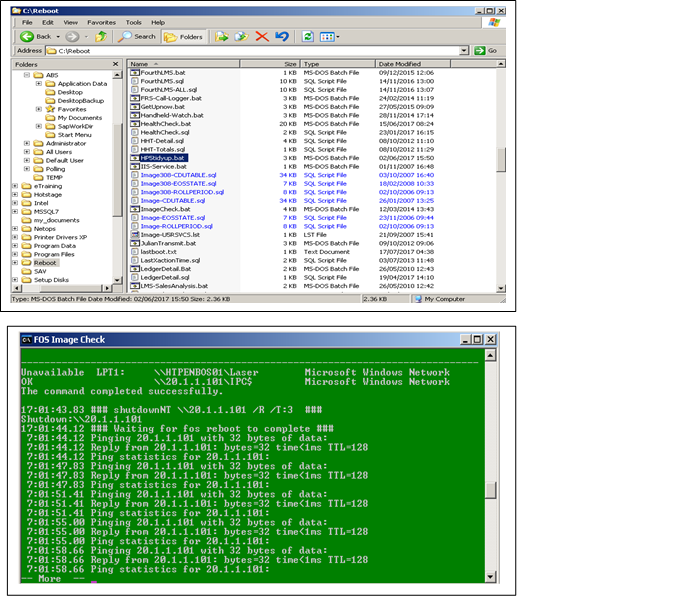Open the Favorites menu
This screenshot has width=683, height=599.
[x=100, y=21]
